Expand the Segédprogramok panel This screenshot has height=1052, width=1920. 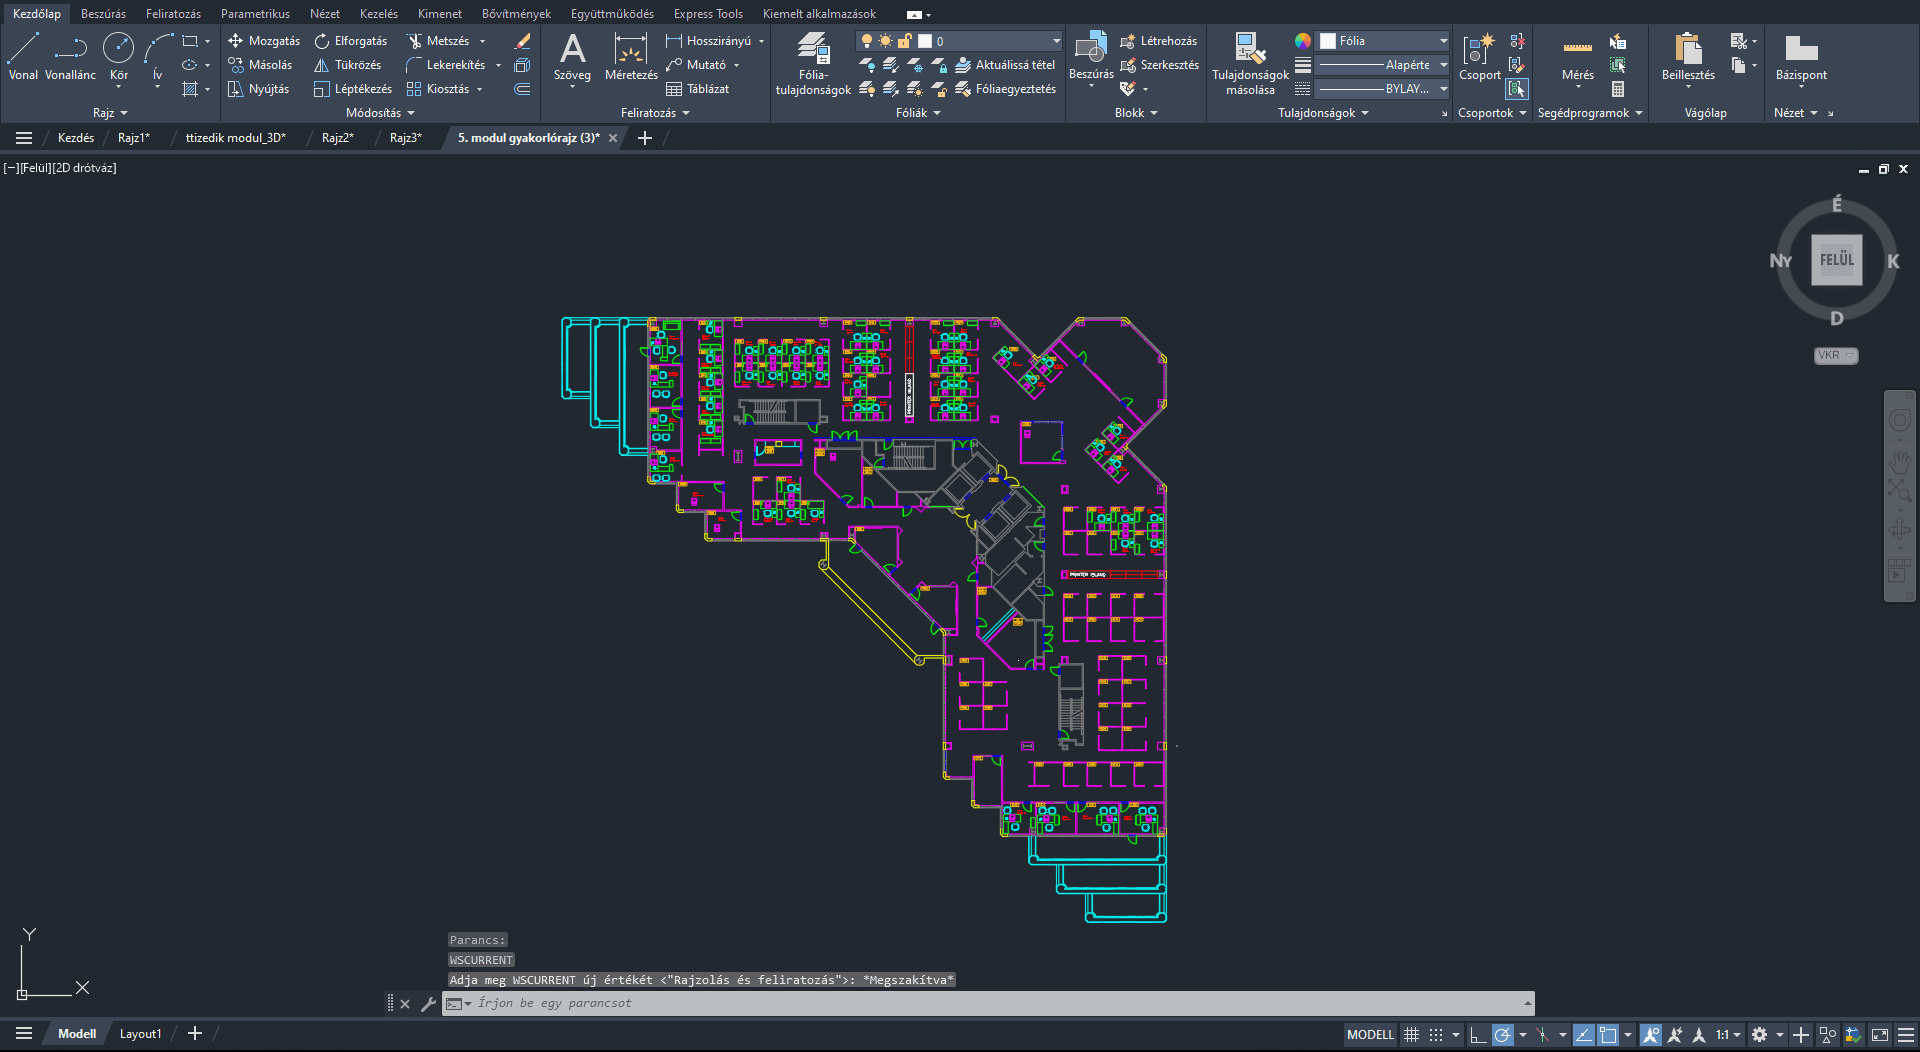pos(1590,113)
